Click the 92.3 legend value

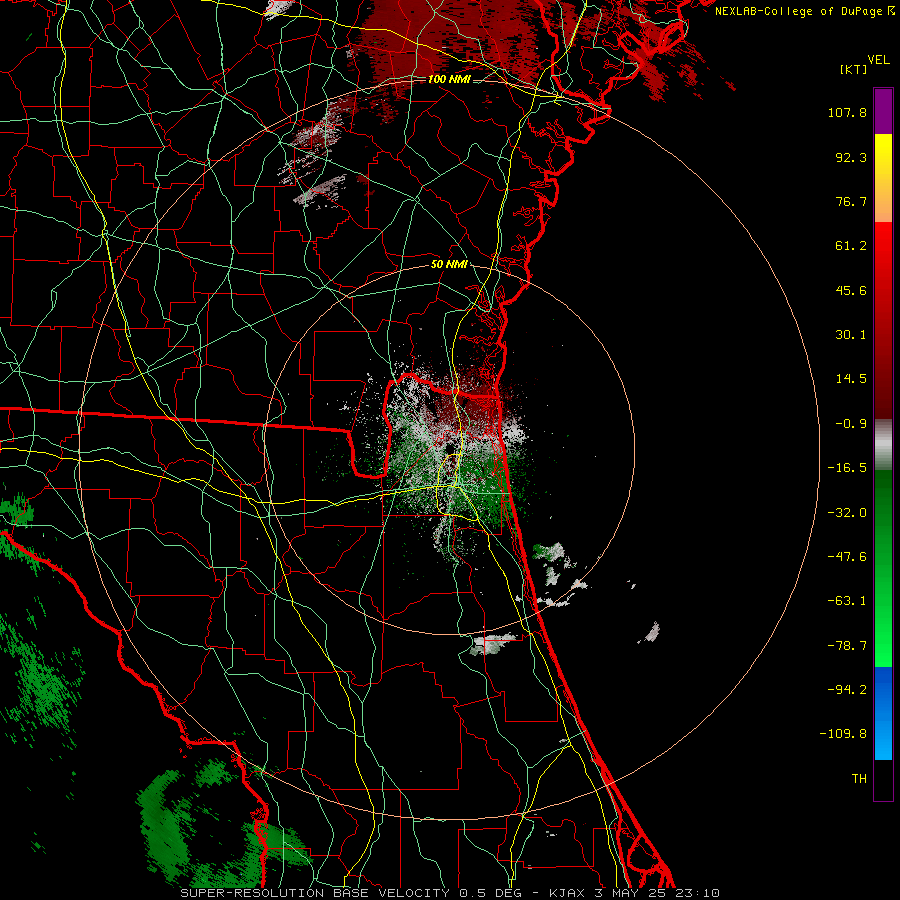click(x=851, y=157)
